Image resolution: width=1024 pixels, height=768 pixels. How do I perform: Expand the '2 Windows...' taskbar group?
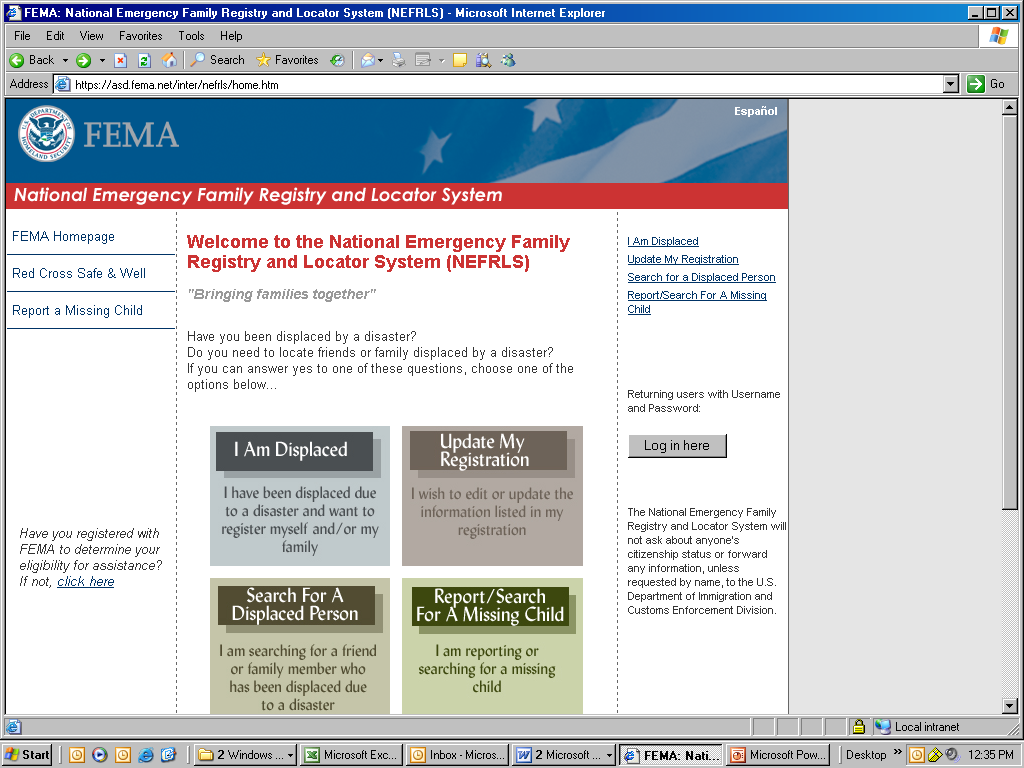click(246, 755)
